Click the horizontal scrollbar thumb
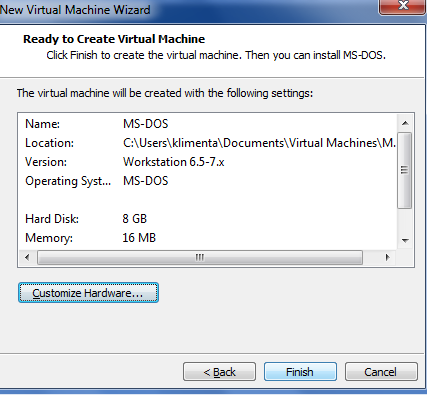 [200, 257]
